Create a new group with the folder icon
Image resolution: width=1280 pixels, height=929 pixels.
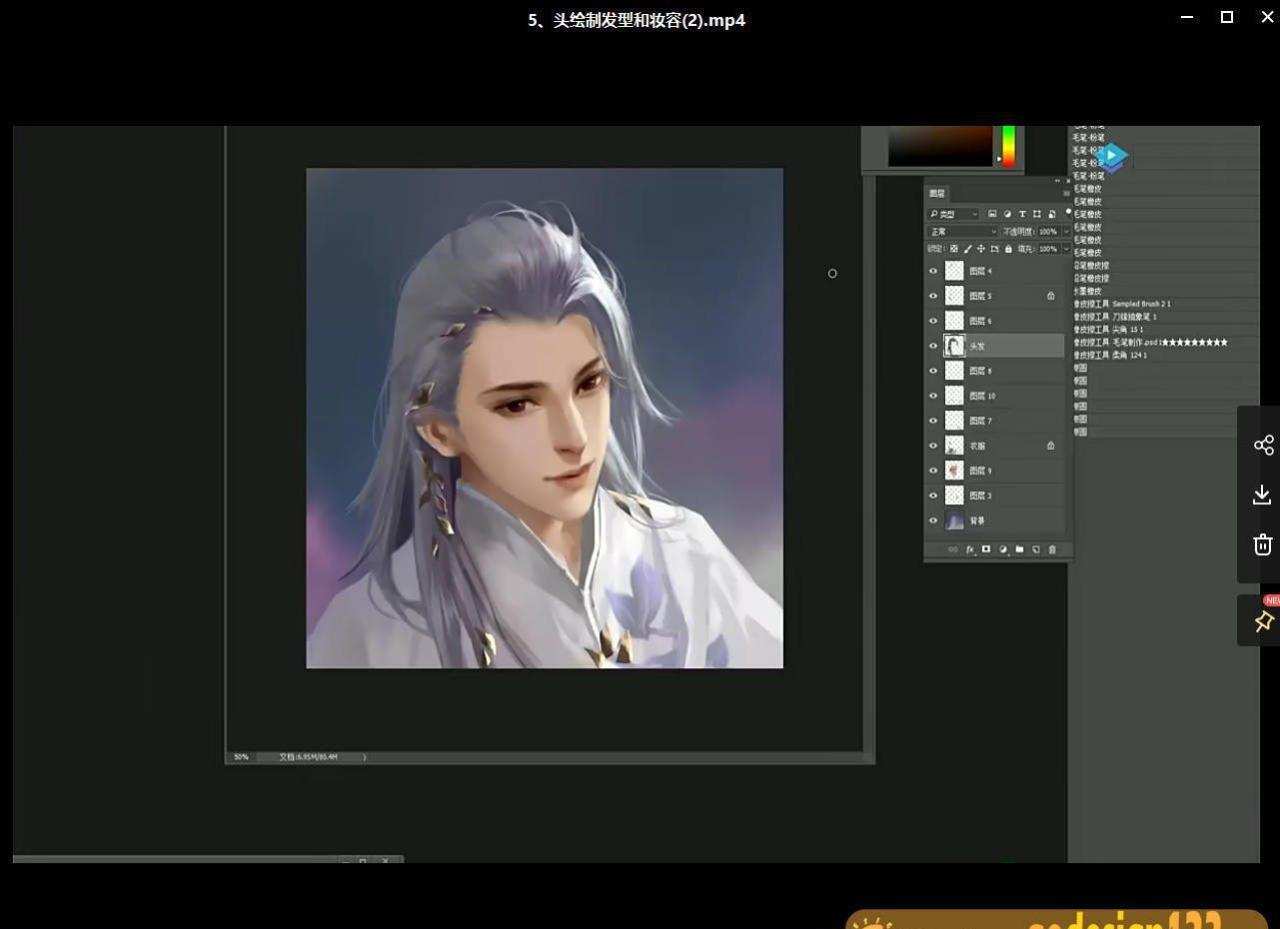point(1019,549)
